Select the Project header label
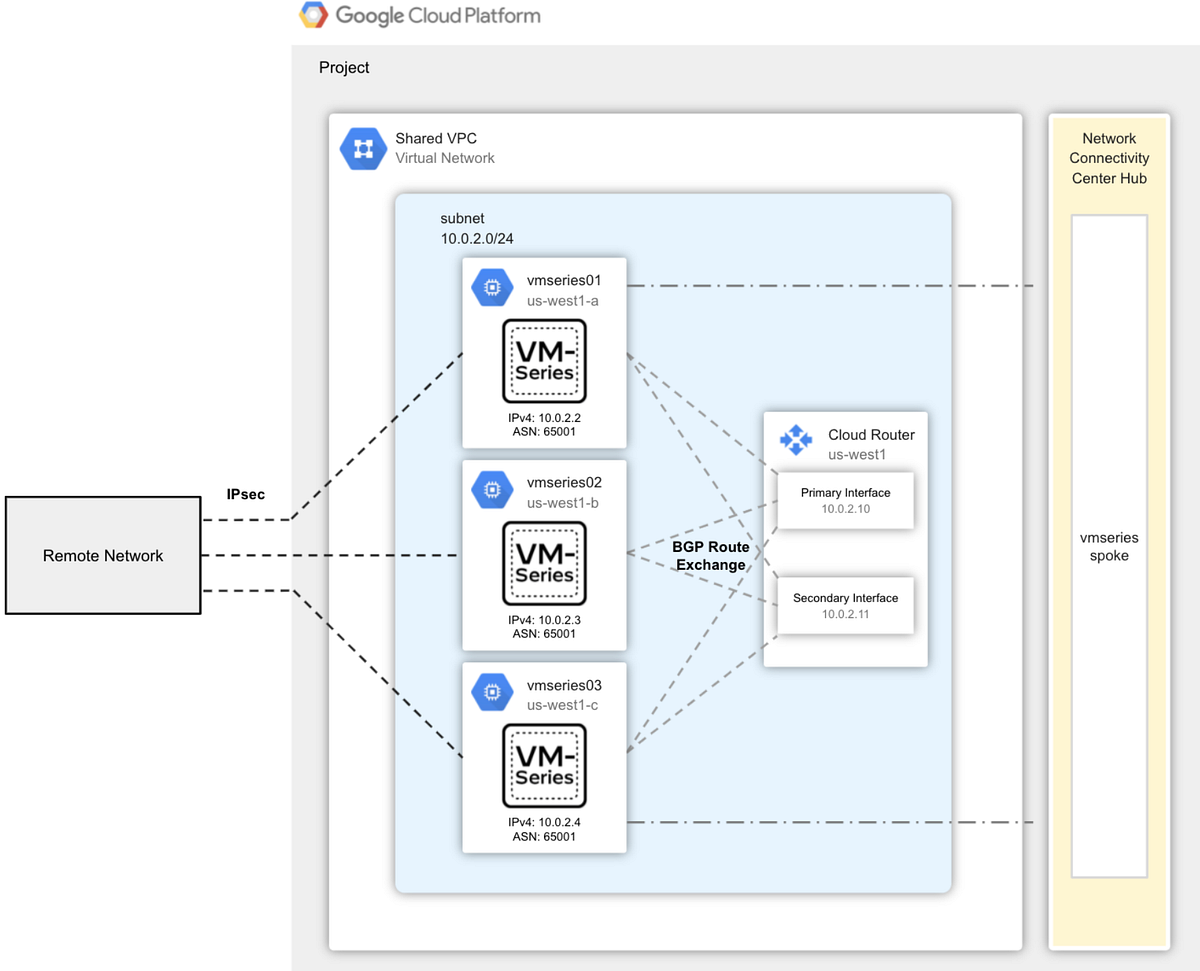The width and height of the screenshot is (1200, 971). (344, 67)
